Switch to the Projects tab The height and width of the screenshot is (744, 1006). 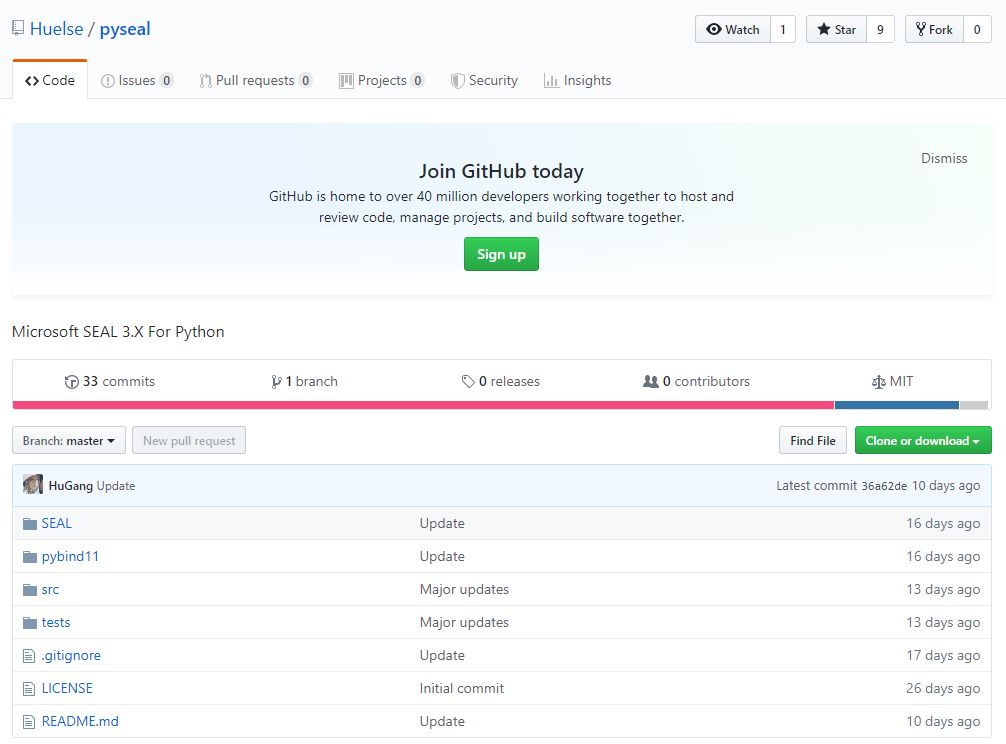[382, 80]
